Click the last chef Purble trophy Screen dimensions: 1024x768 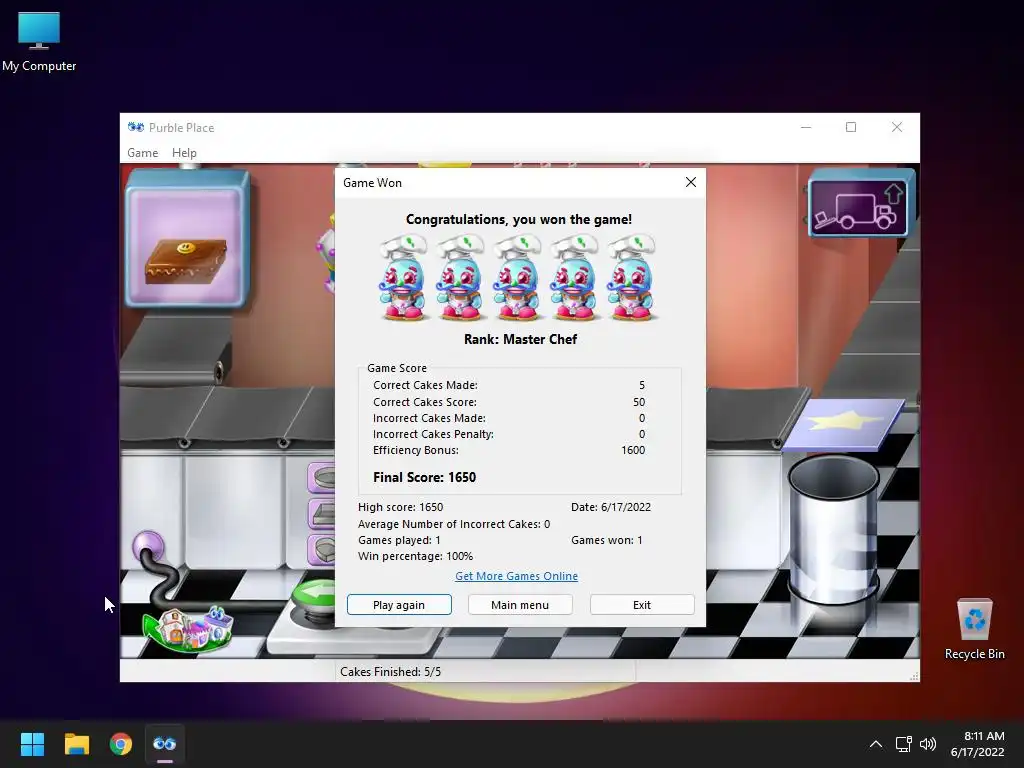pos(632,279)
